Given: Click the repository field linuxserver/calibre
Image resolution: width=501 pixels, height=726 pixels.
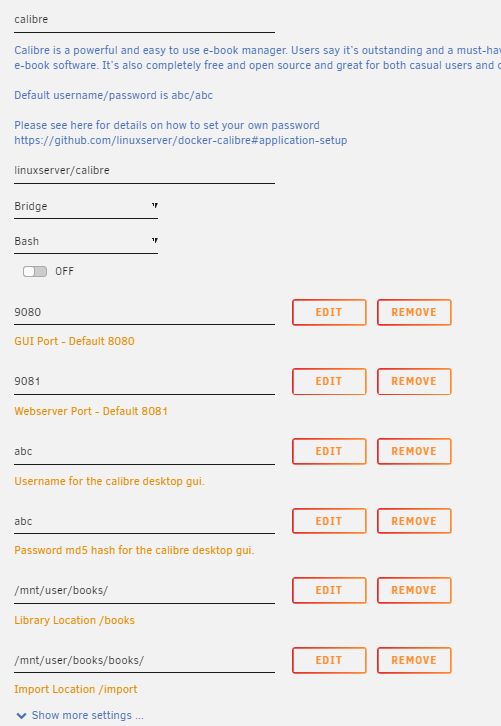Looking at the screenshot, I should tap(144, 171).
